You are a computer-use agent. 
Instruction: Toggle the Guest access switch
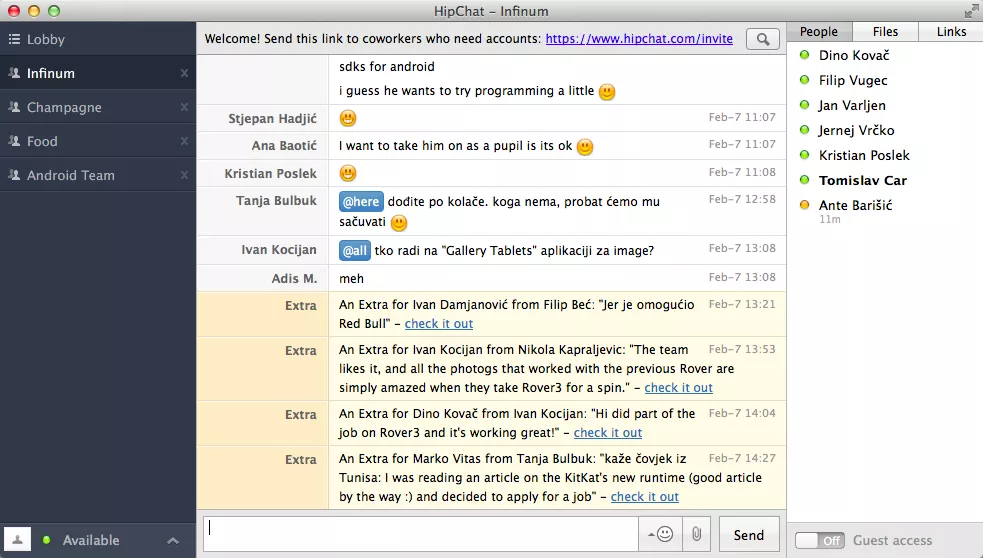[819, 540]
